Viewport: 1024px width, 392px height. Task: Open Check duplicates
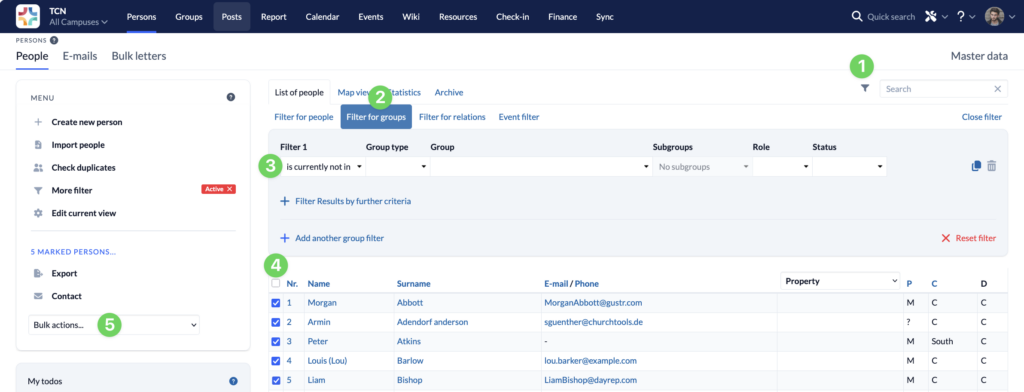84,168
